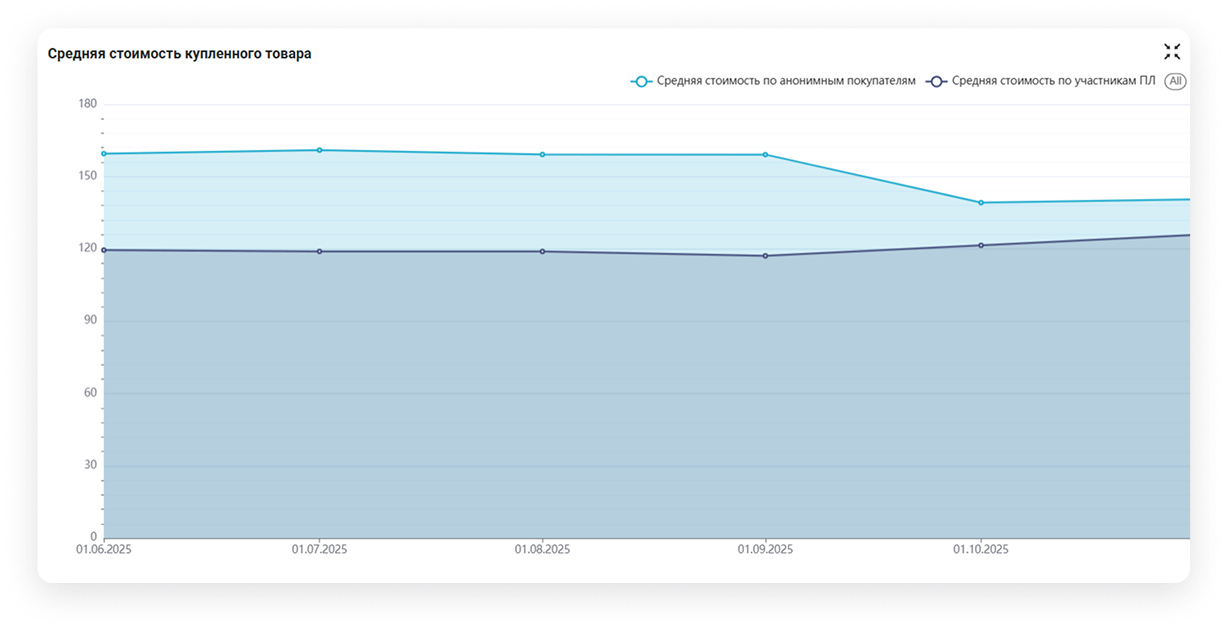Click the 01.09.2025 x-axis date label
The width and height of the screenshot is (1228, 626).
[x=765, y=549]
